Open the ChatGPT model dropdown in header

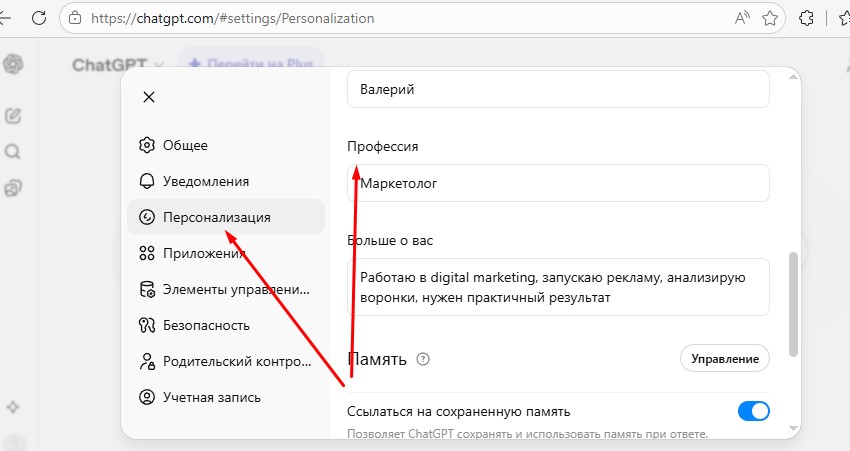[x=118, y=65]
